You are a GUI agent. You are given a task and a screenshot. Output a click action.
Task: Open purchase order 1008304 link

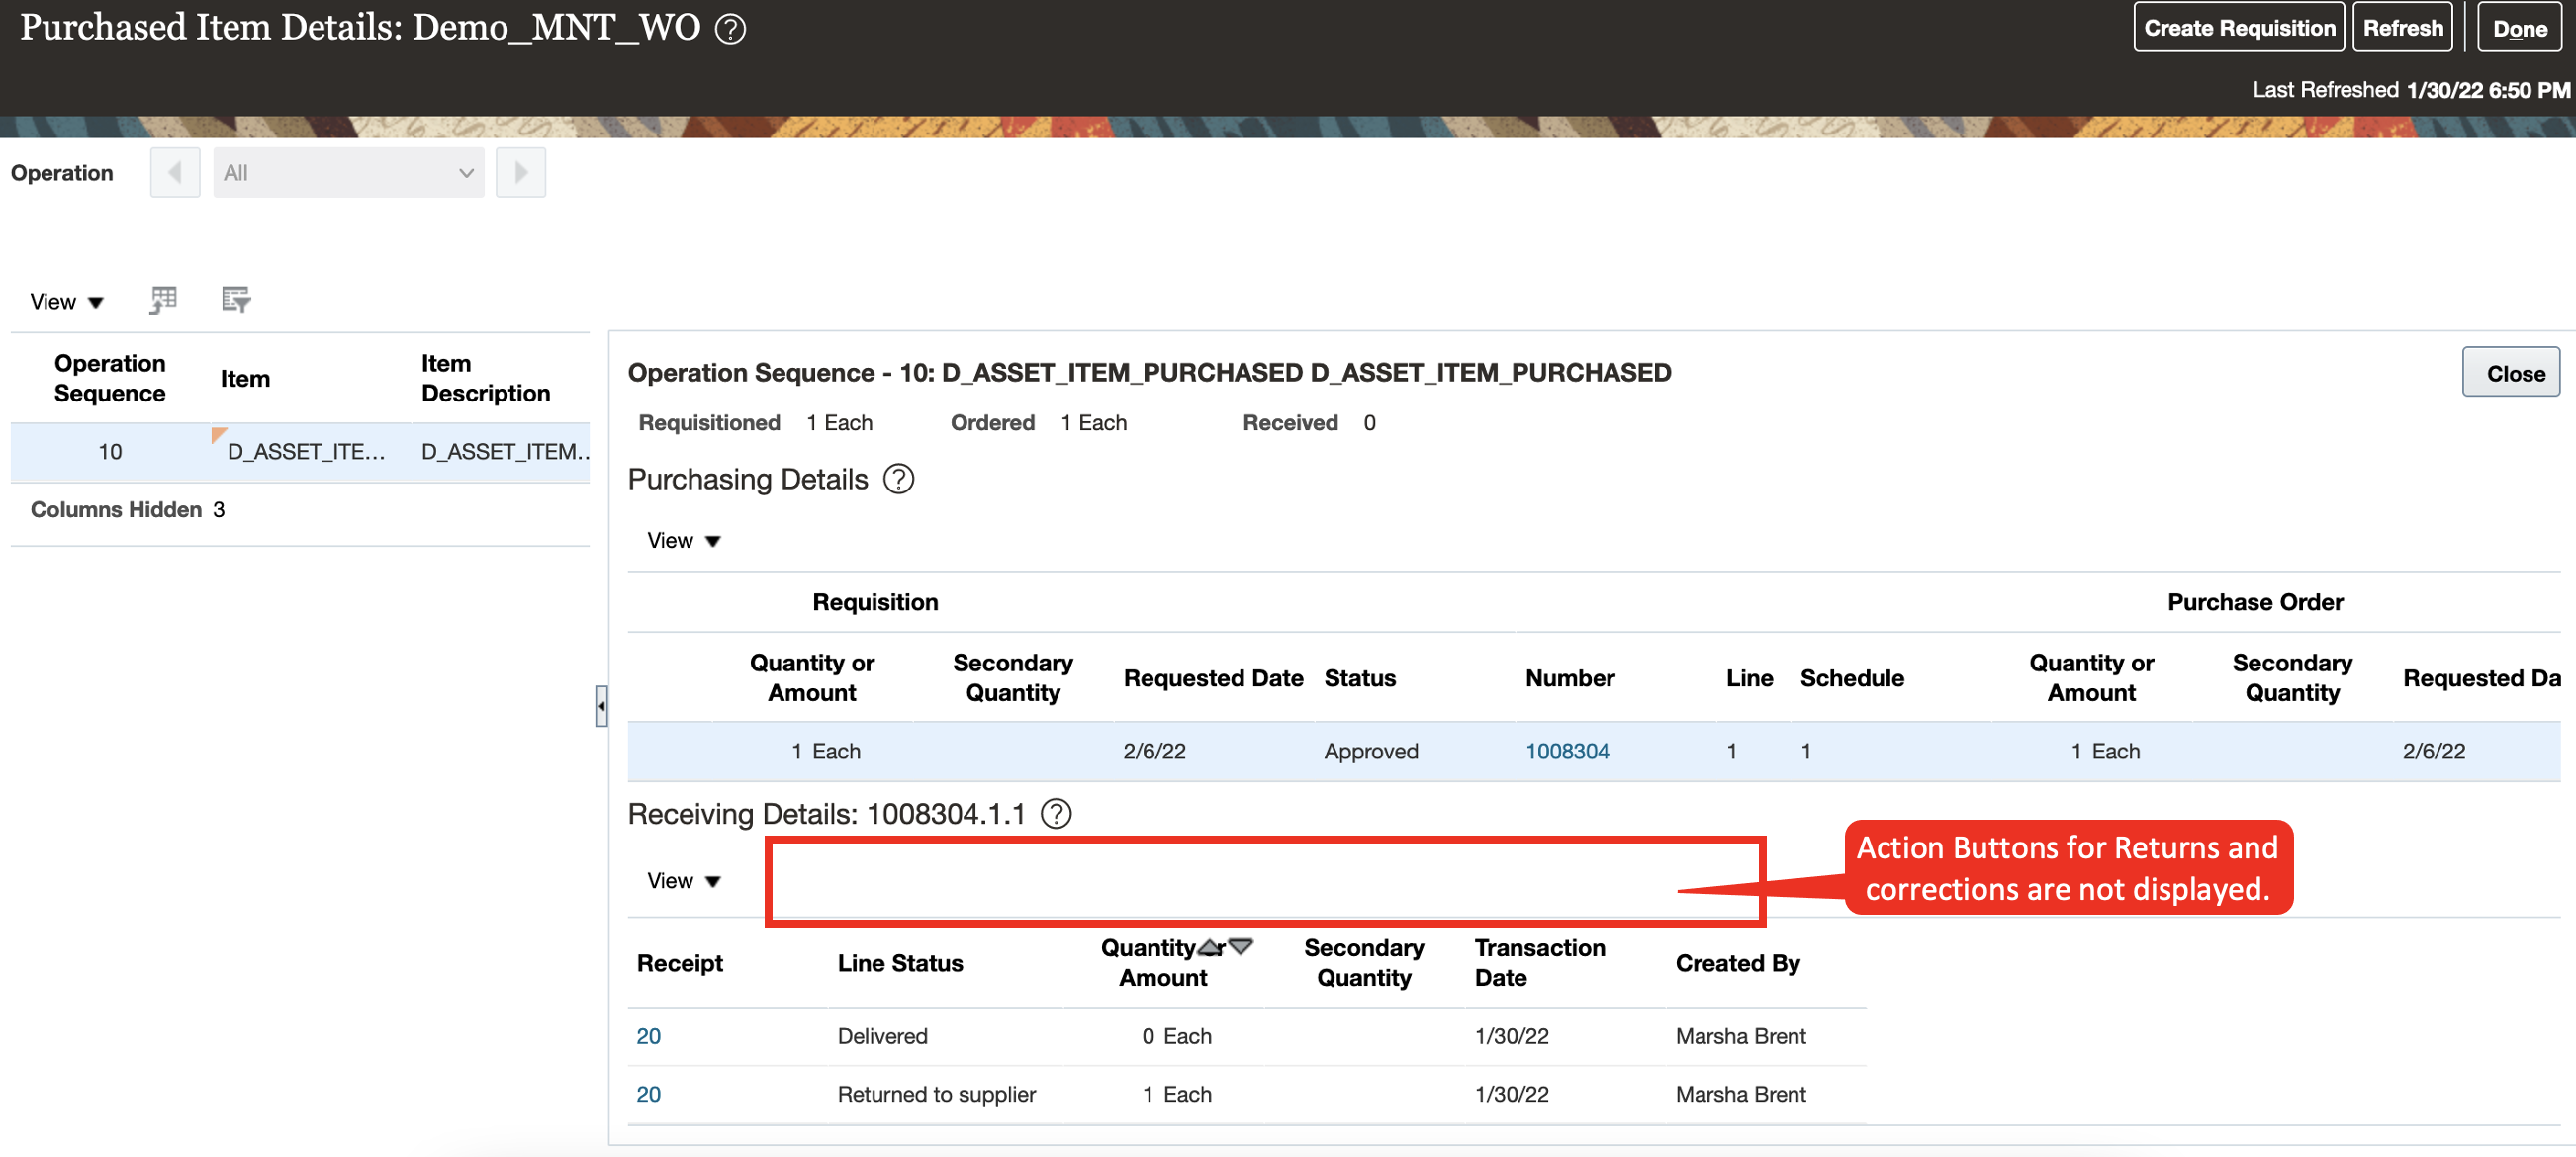click(1566, 750)
